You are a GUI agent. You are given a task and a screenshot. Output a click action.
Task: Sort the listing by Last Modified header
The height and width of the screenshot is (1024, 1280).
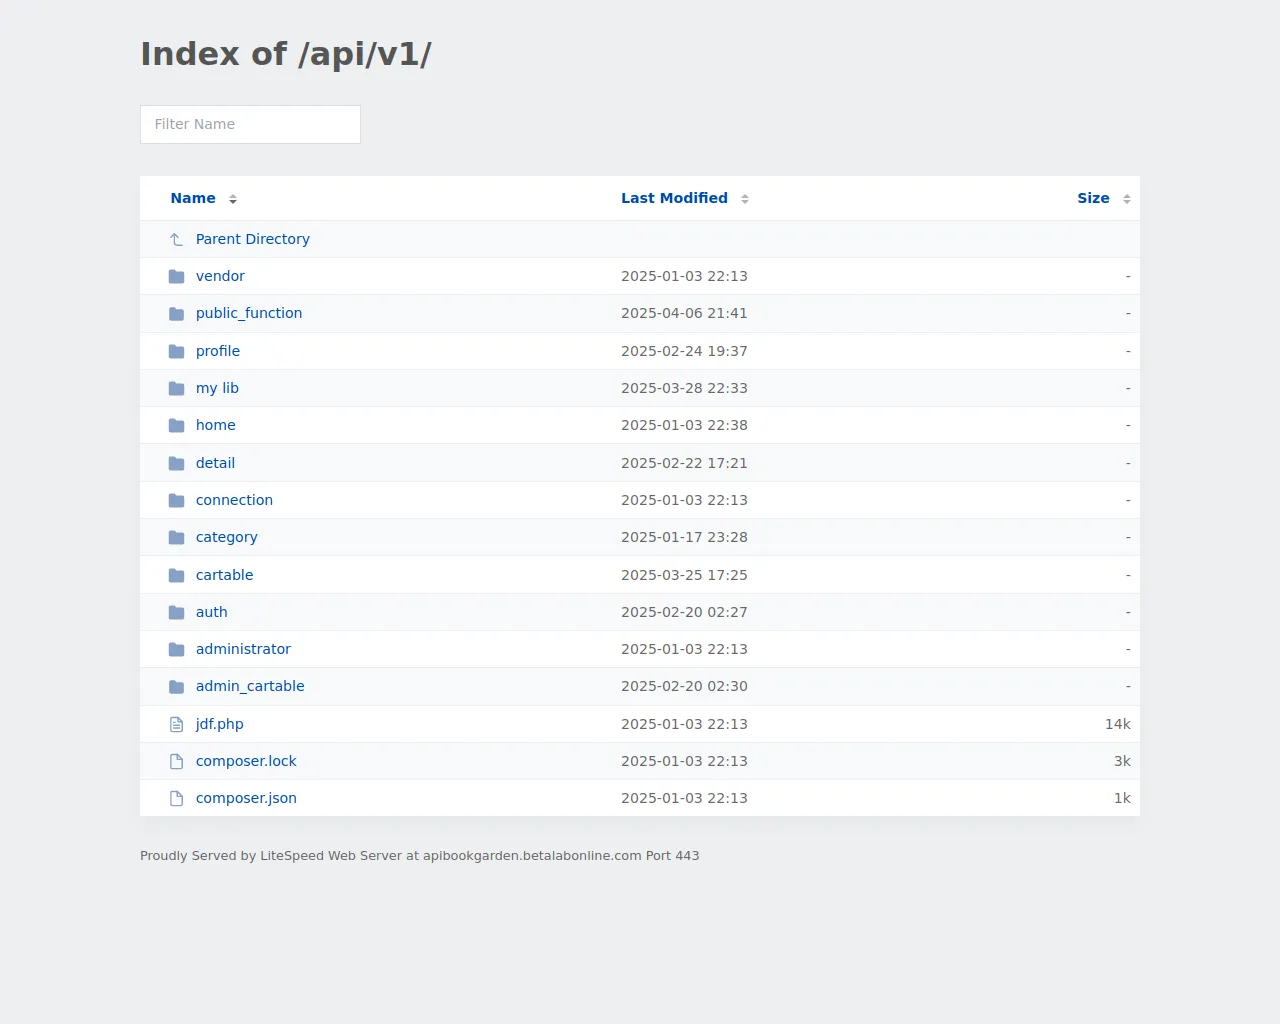(x=674, y=198)
